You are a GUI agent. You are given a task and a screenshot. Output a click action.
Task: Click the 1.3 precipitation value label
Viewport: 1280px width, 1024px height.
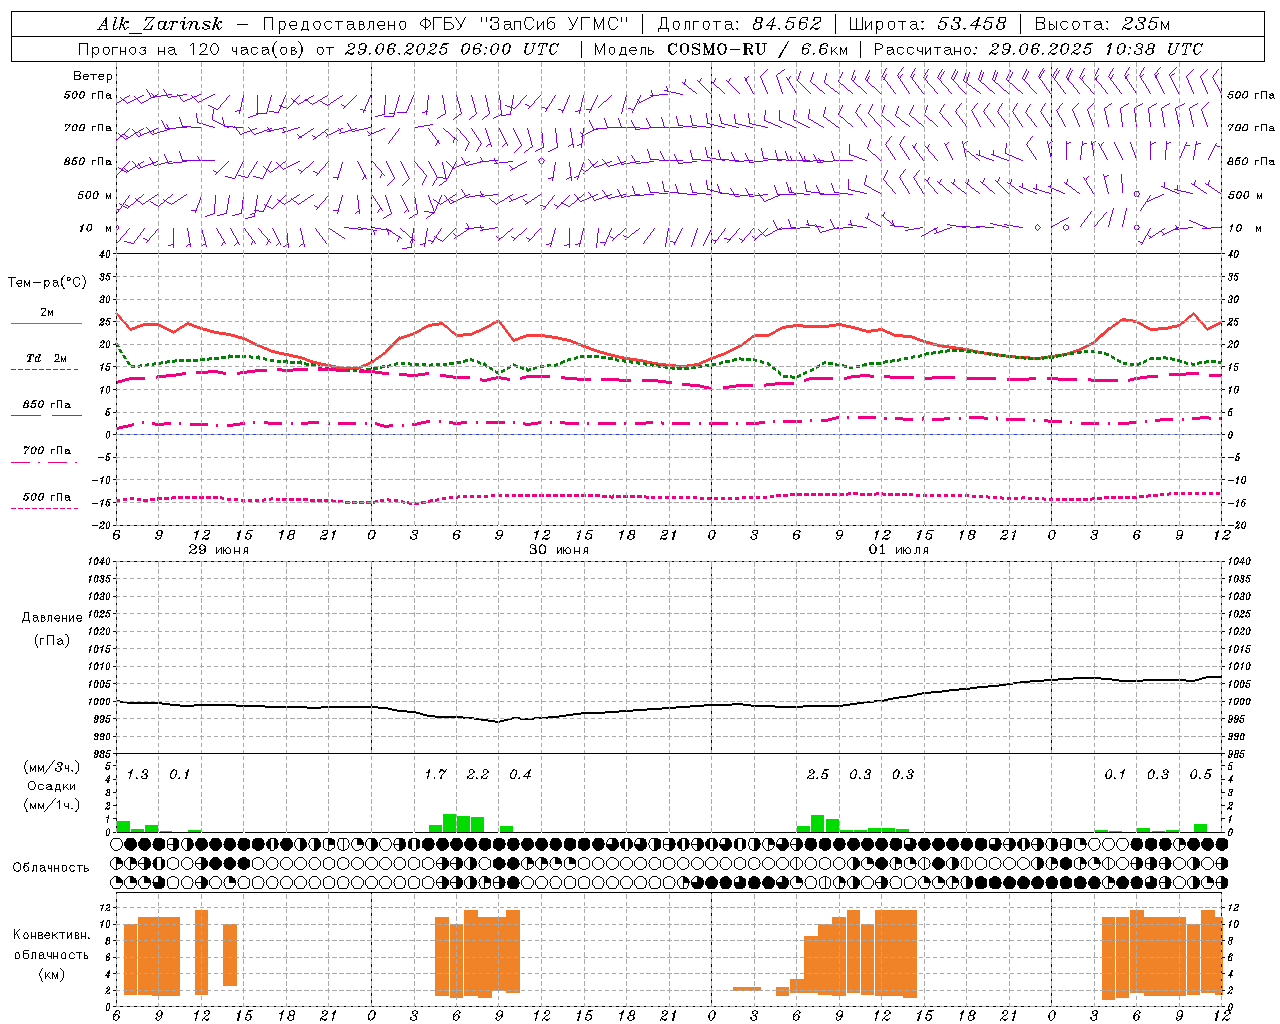point(138,774)
